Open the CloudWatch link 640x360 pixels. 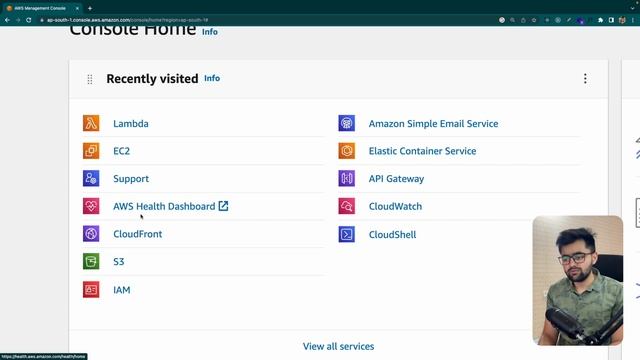pyautogui.click(x=395, y=206)
